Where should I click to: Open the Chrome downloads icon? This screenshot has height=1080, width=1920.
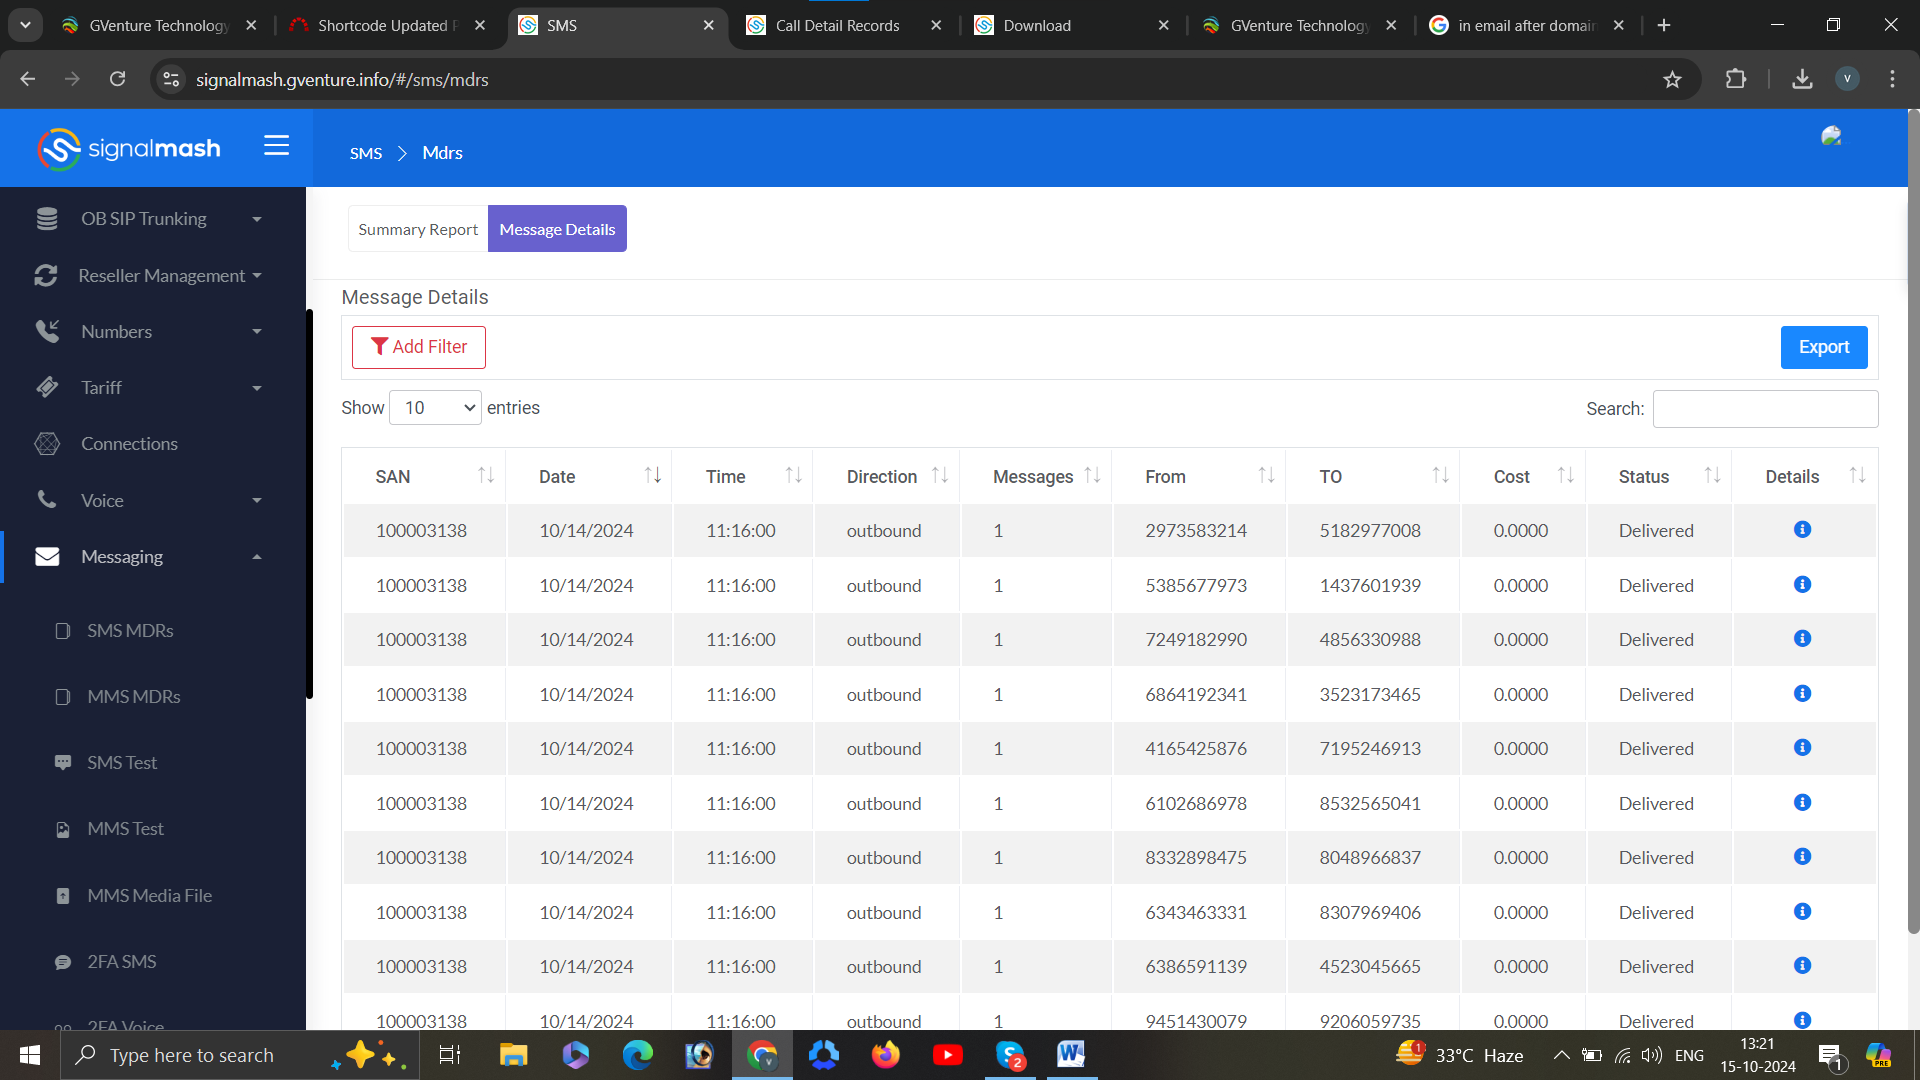1802,80
